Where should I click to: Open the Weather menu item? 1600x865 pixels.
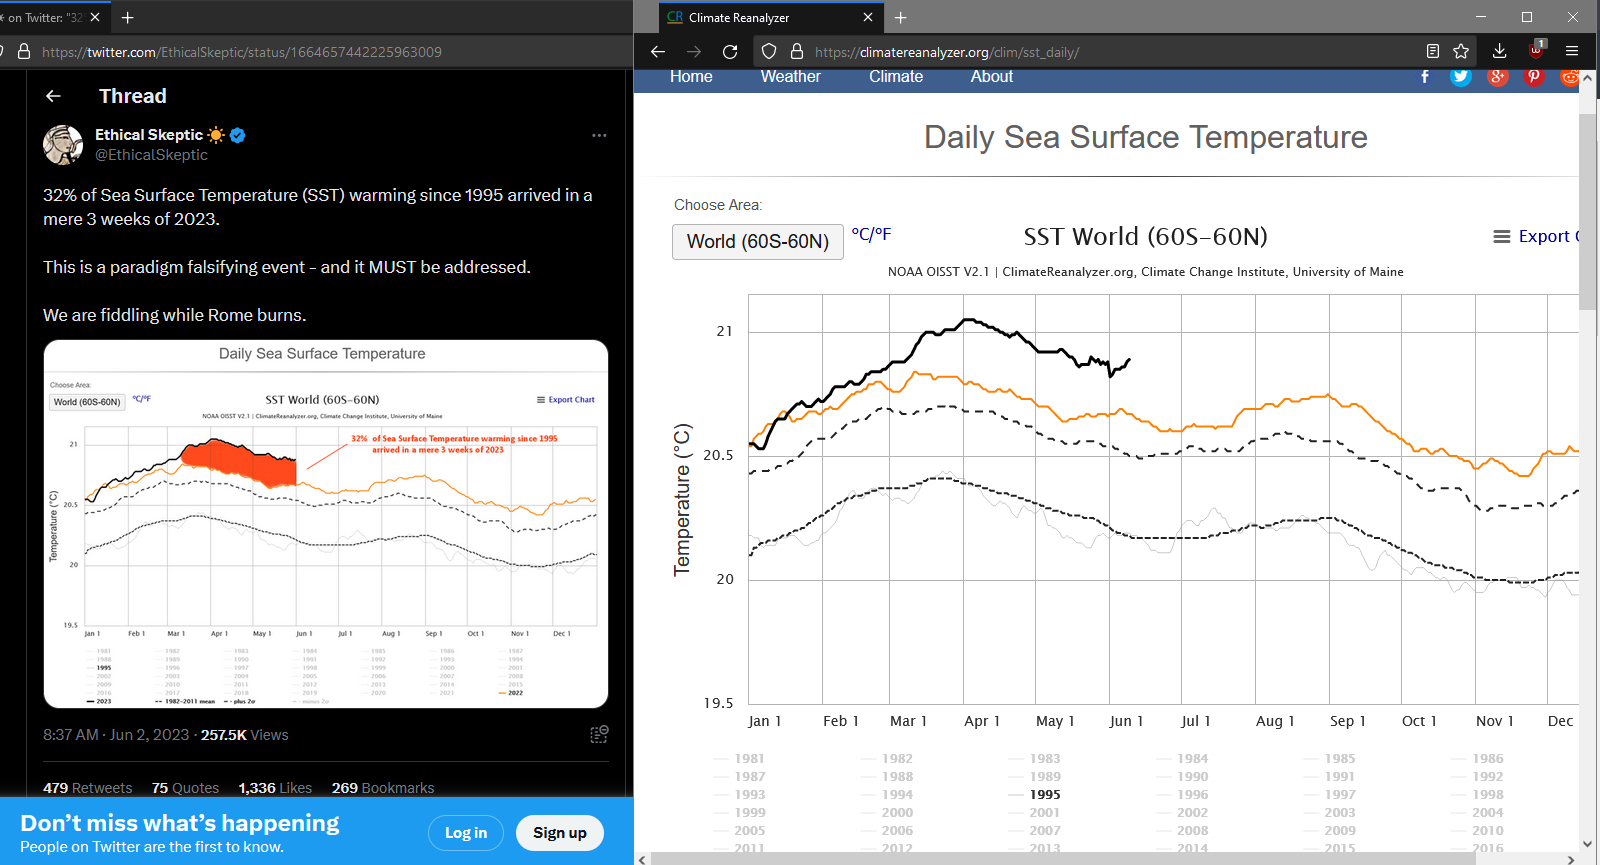coord(790,77)
